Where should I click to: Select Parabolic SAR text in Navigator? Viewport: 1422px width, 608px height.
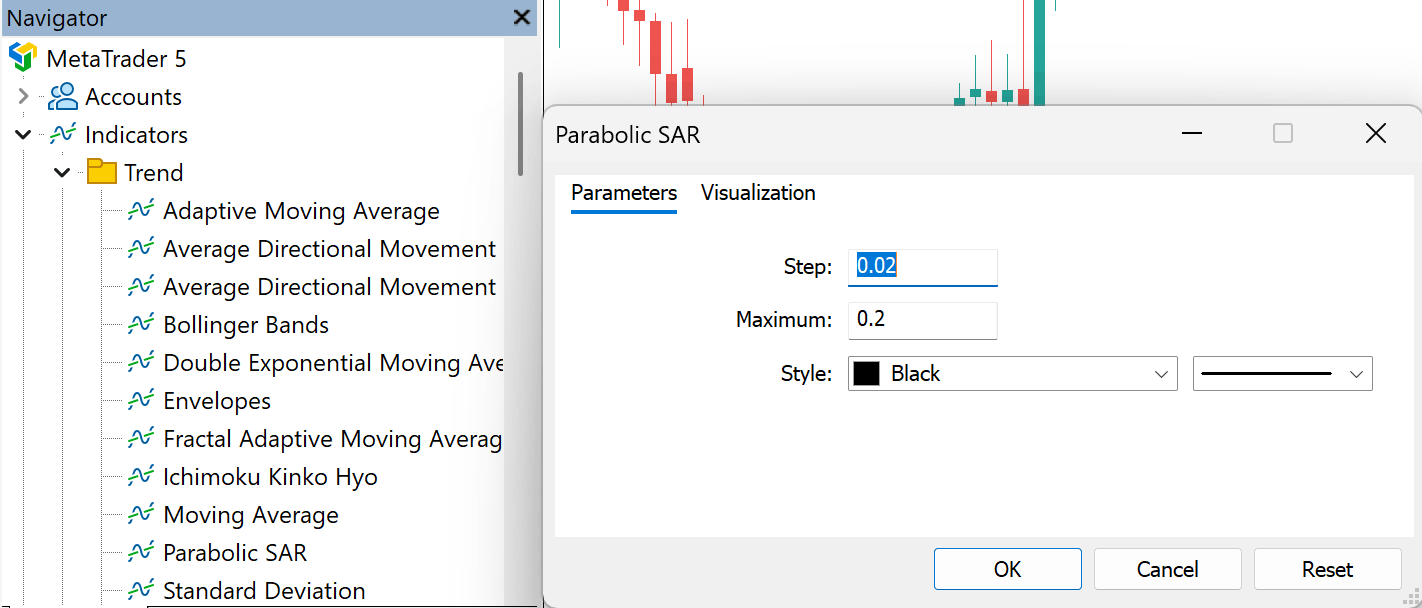(235, 553)
